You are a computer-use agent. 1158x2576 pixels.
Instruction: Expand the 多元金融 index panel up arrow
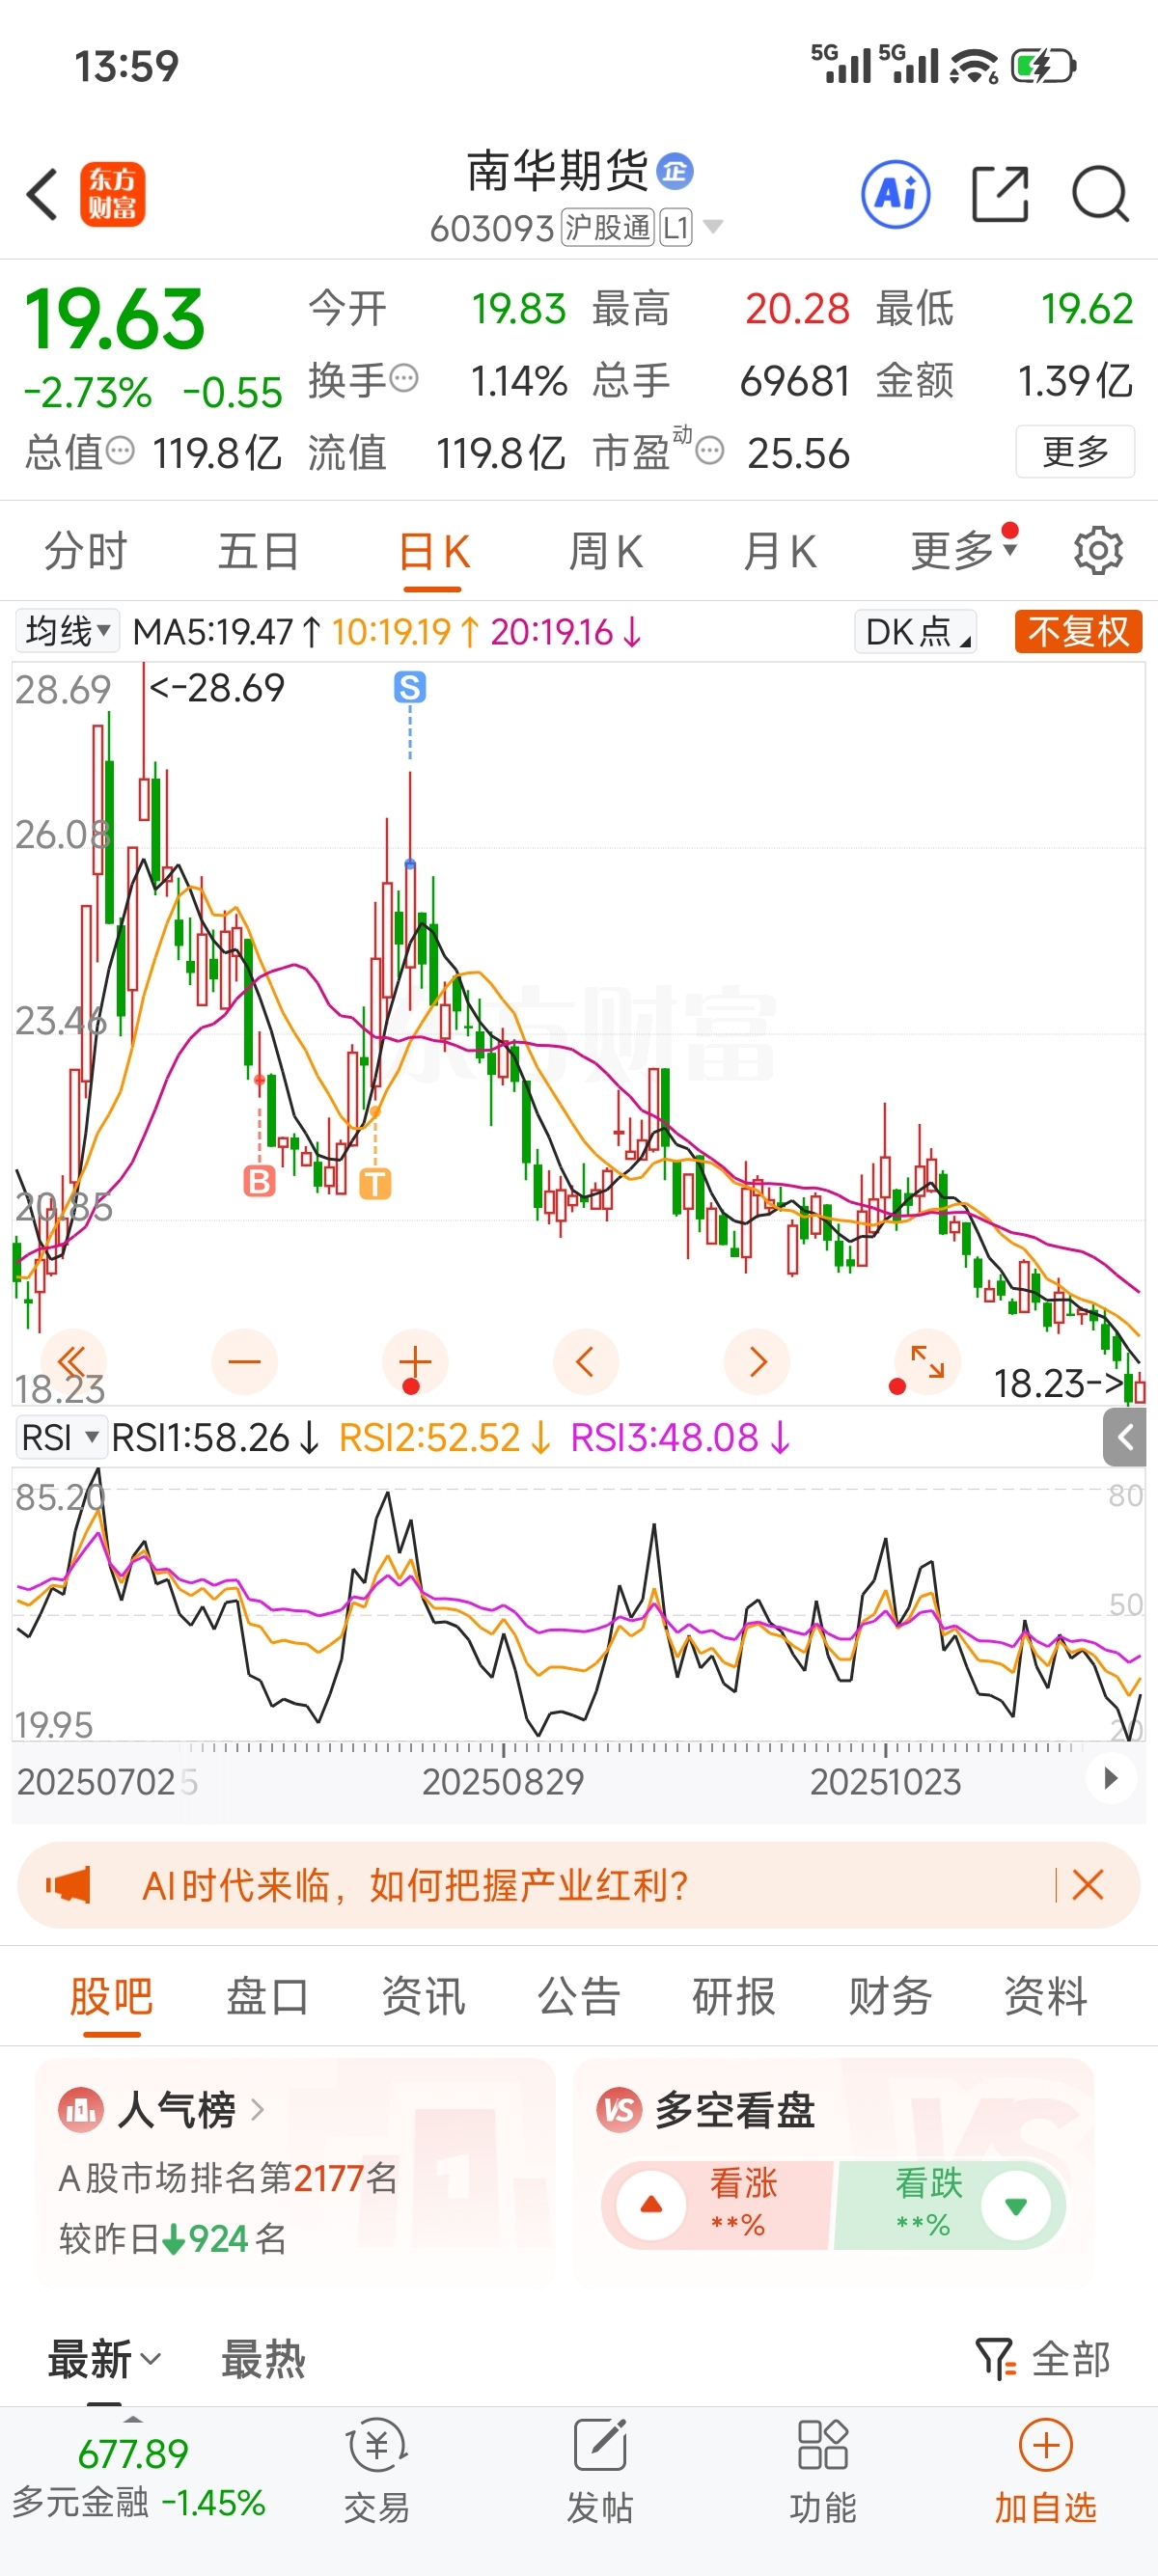[133, 2418]
